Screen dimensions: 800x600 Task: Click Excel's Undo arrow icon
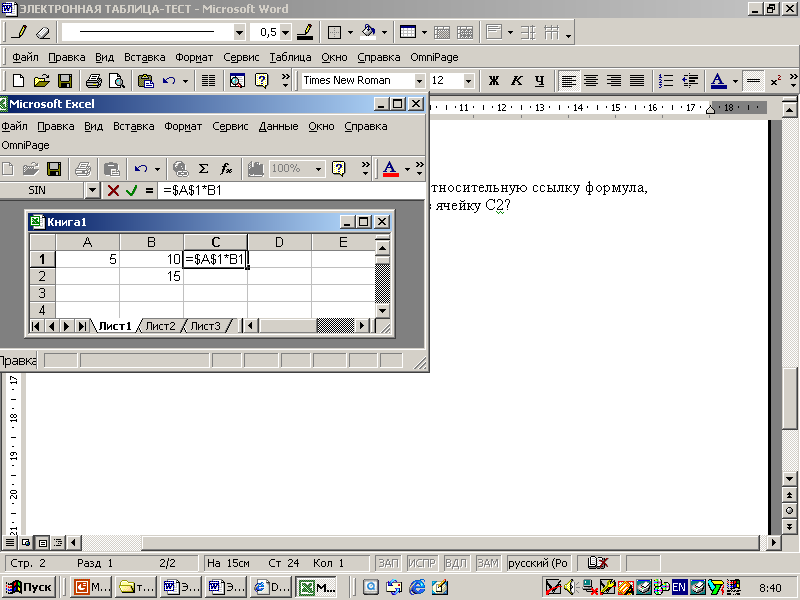point(141,168)
